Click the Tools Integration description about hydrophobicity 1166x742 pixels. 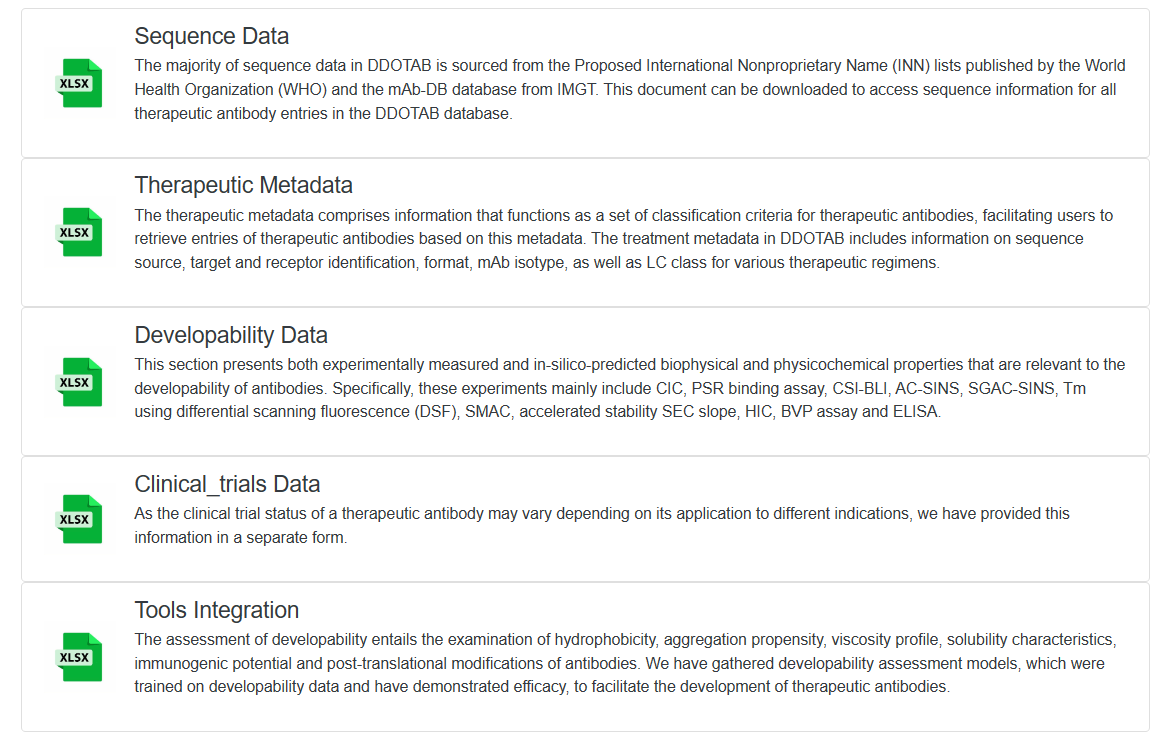coord(625,662)
